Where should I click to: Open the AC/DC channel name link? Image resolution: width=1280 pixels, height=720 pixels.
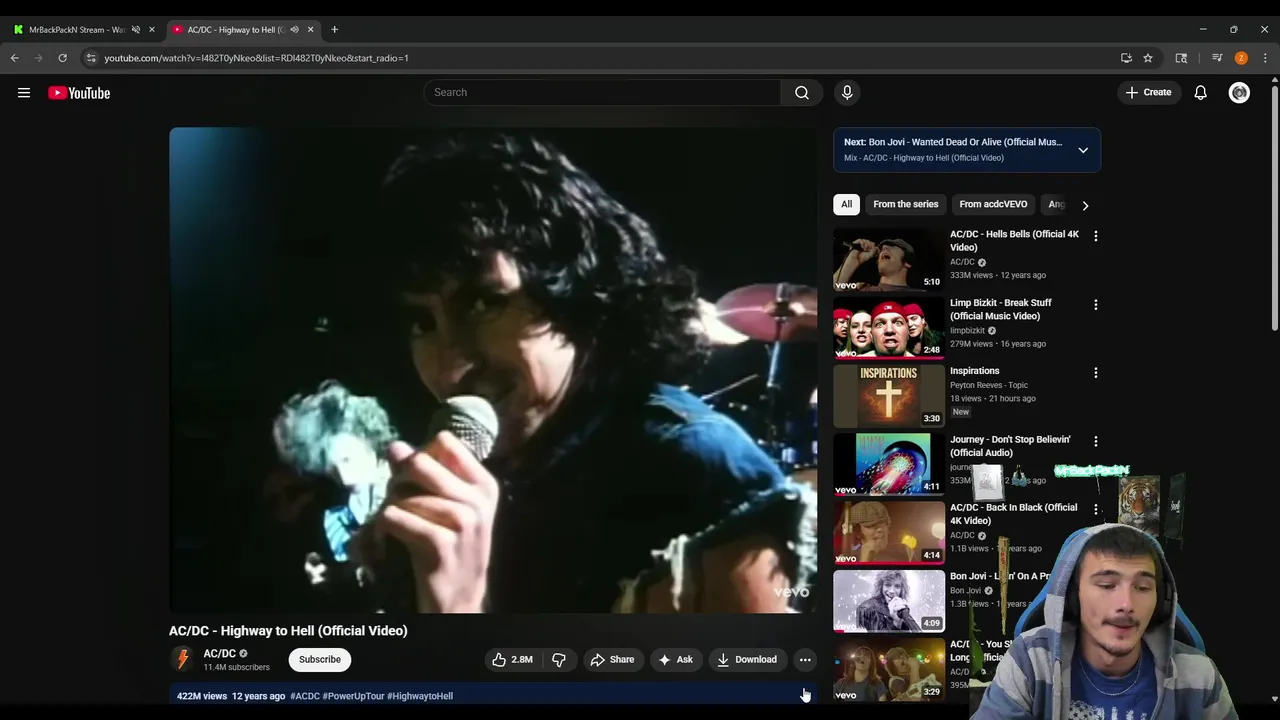[x=220, y=653]
